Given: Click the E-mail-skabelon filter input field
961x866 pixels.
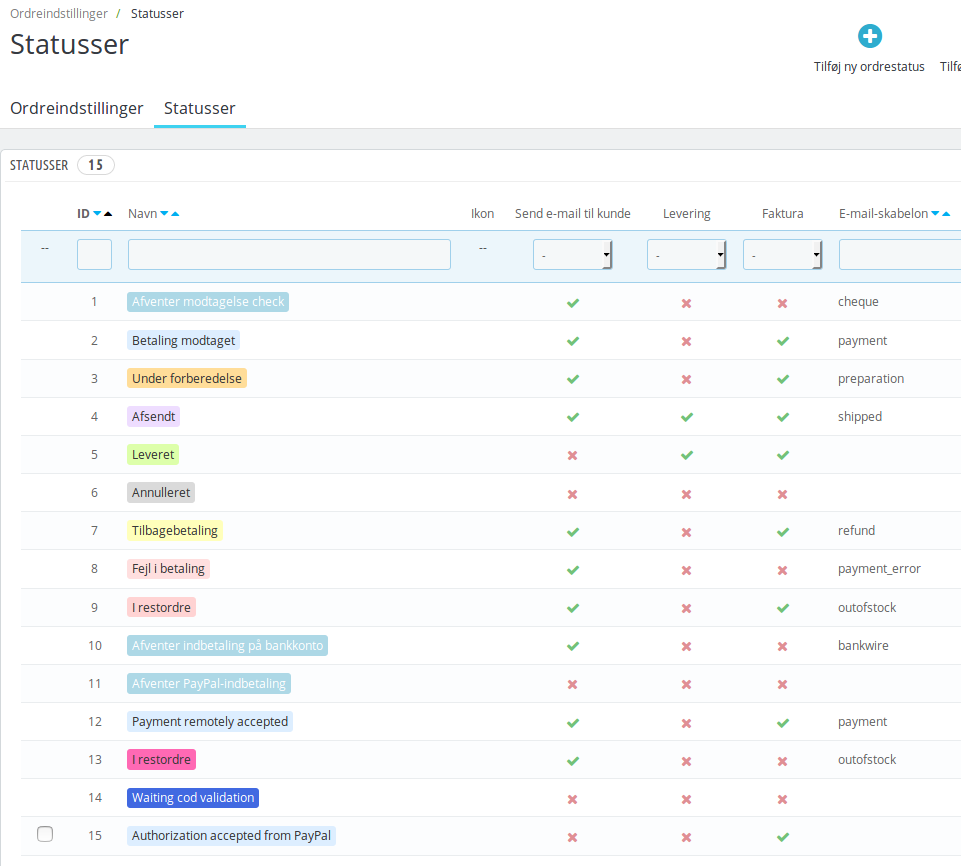Looking at the screenshot, I should [900, 254].
